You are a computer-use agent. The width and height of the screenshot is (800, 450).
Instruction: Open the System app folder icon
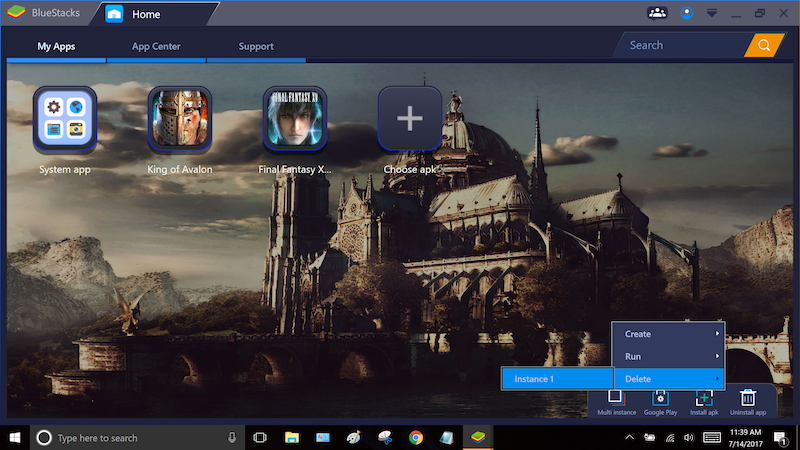pyautogui.click(x=65, y=118)
